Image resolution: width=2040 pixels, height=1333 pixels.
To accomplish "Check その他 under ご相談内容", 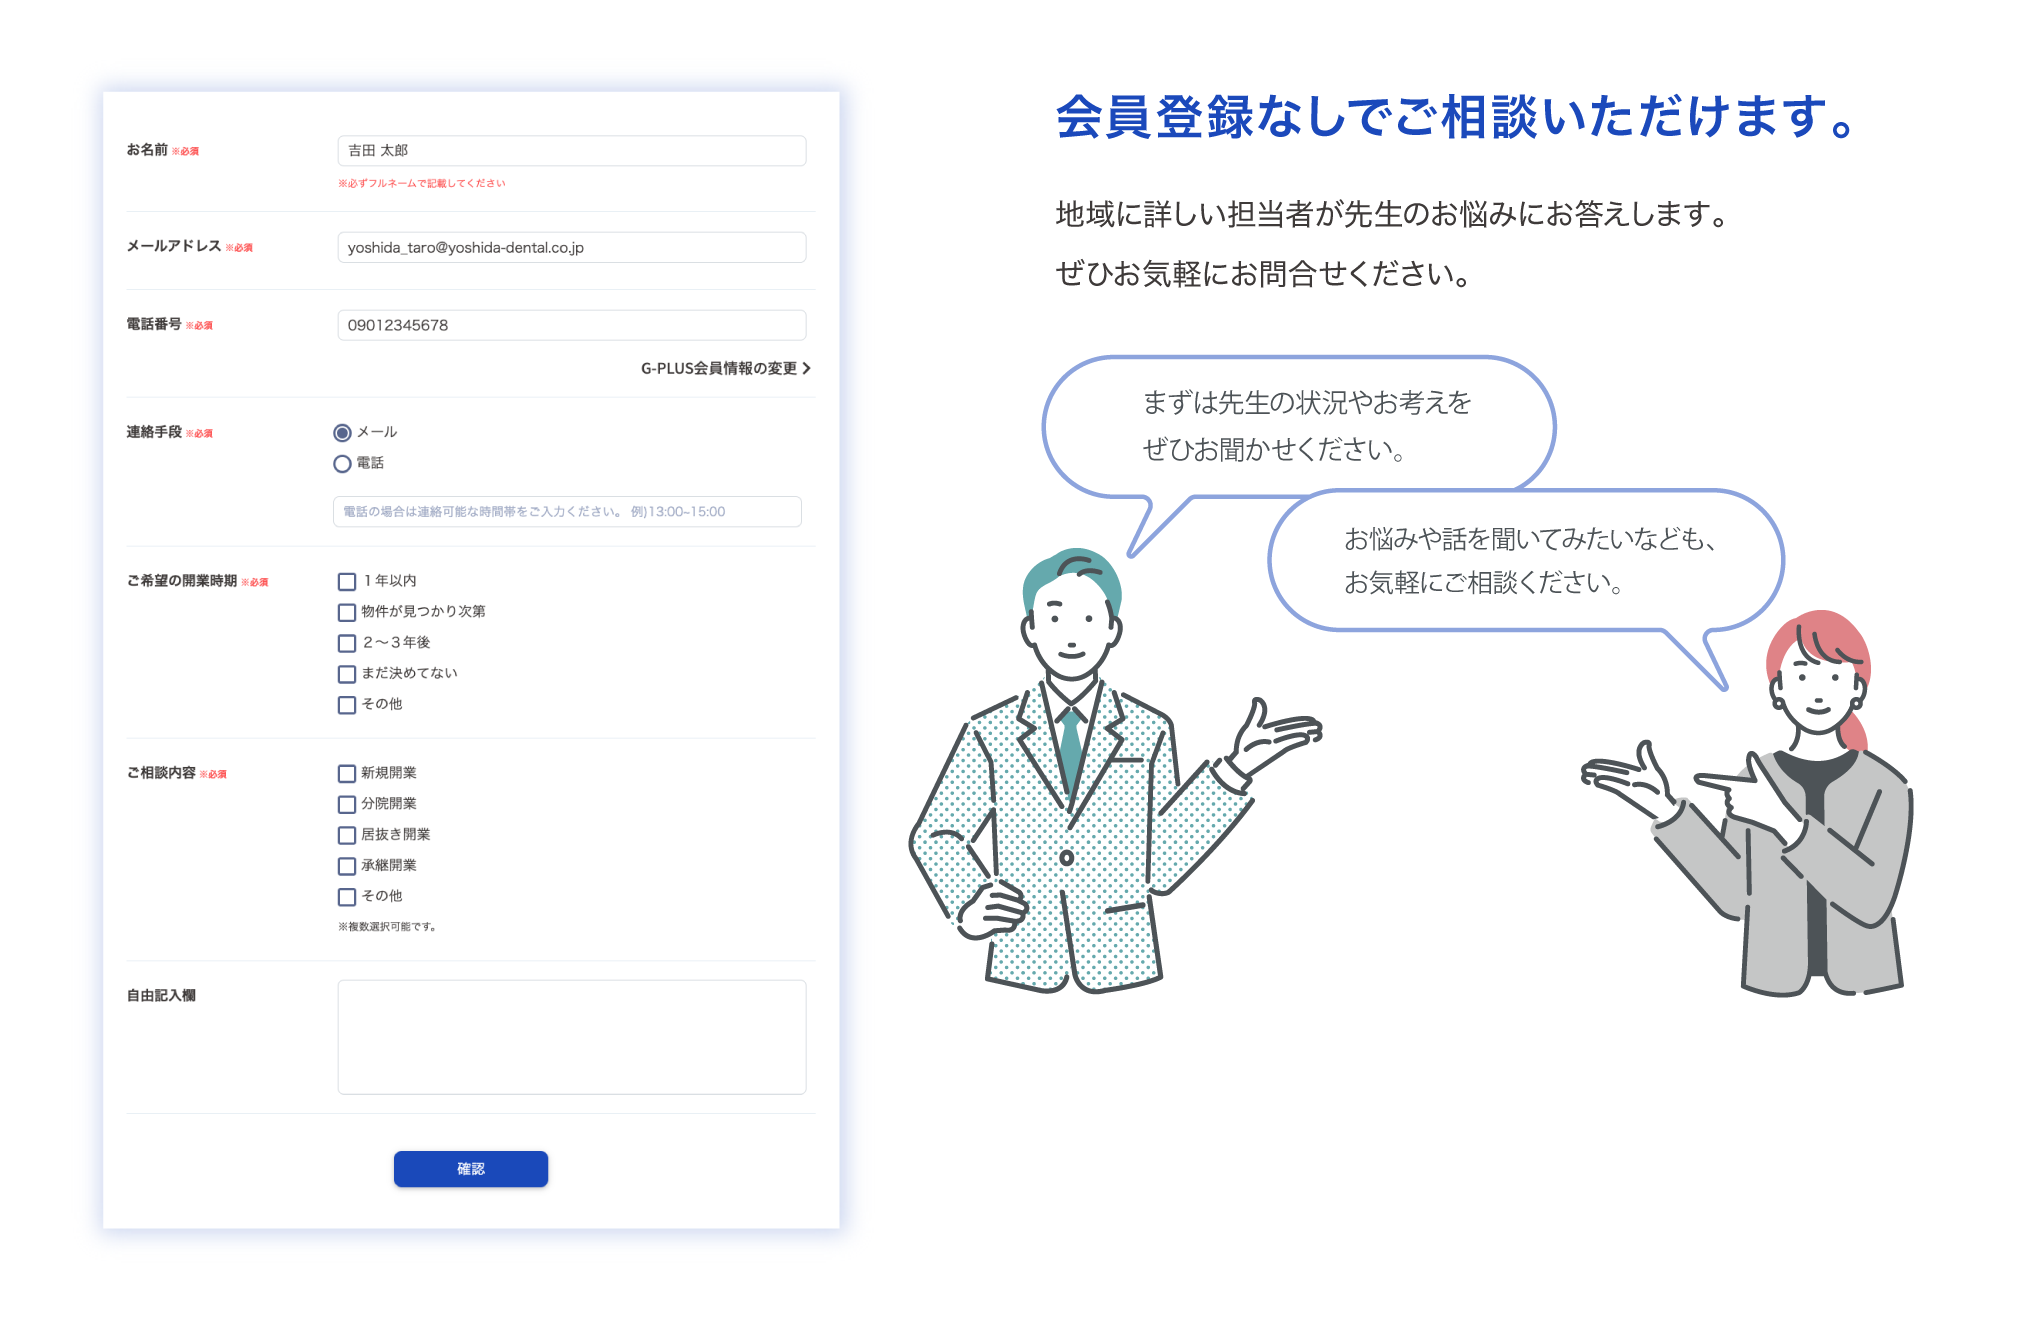I will [x=347, y=898].
